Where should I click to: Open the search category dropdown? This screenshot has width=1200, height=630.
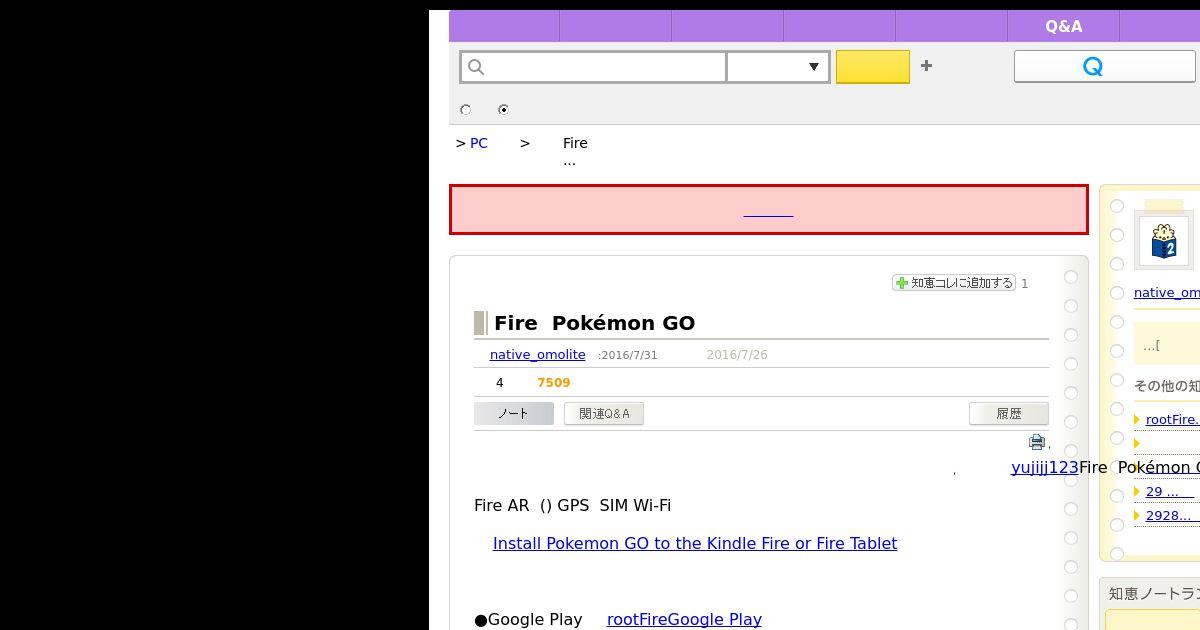tap(778, 67)
